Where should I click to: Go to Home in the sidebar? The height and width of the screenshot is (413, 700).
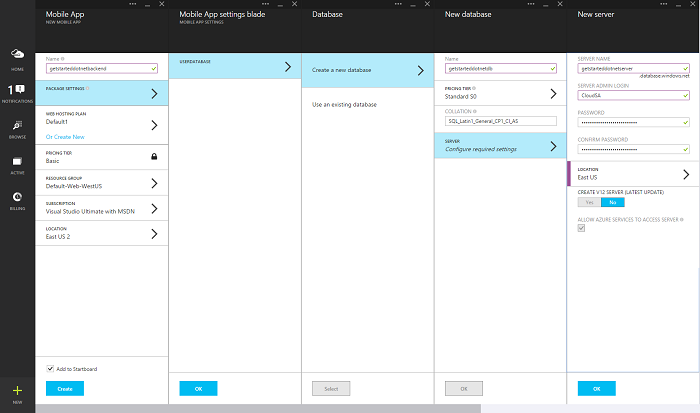(17, 59)
